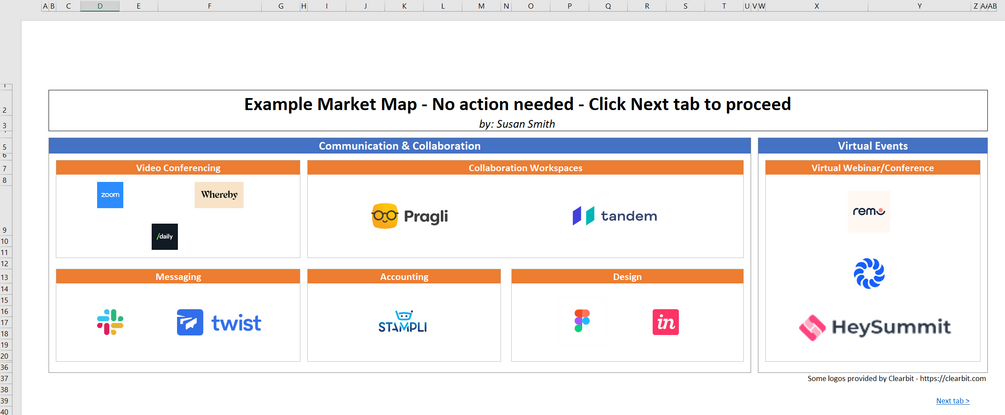Click the Design category header
Viewport: 1005px width, 415px height.
[x=627, y=276]
